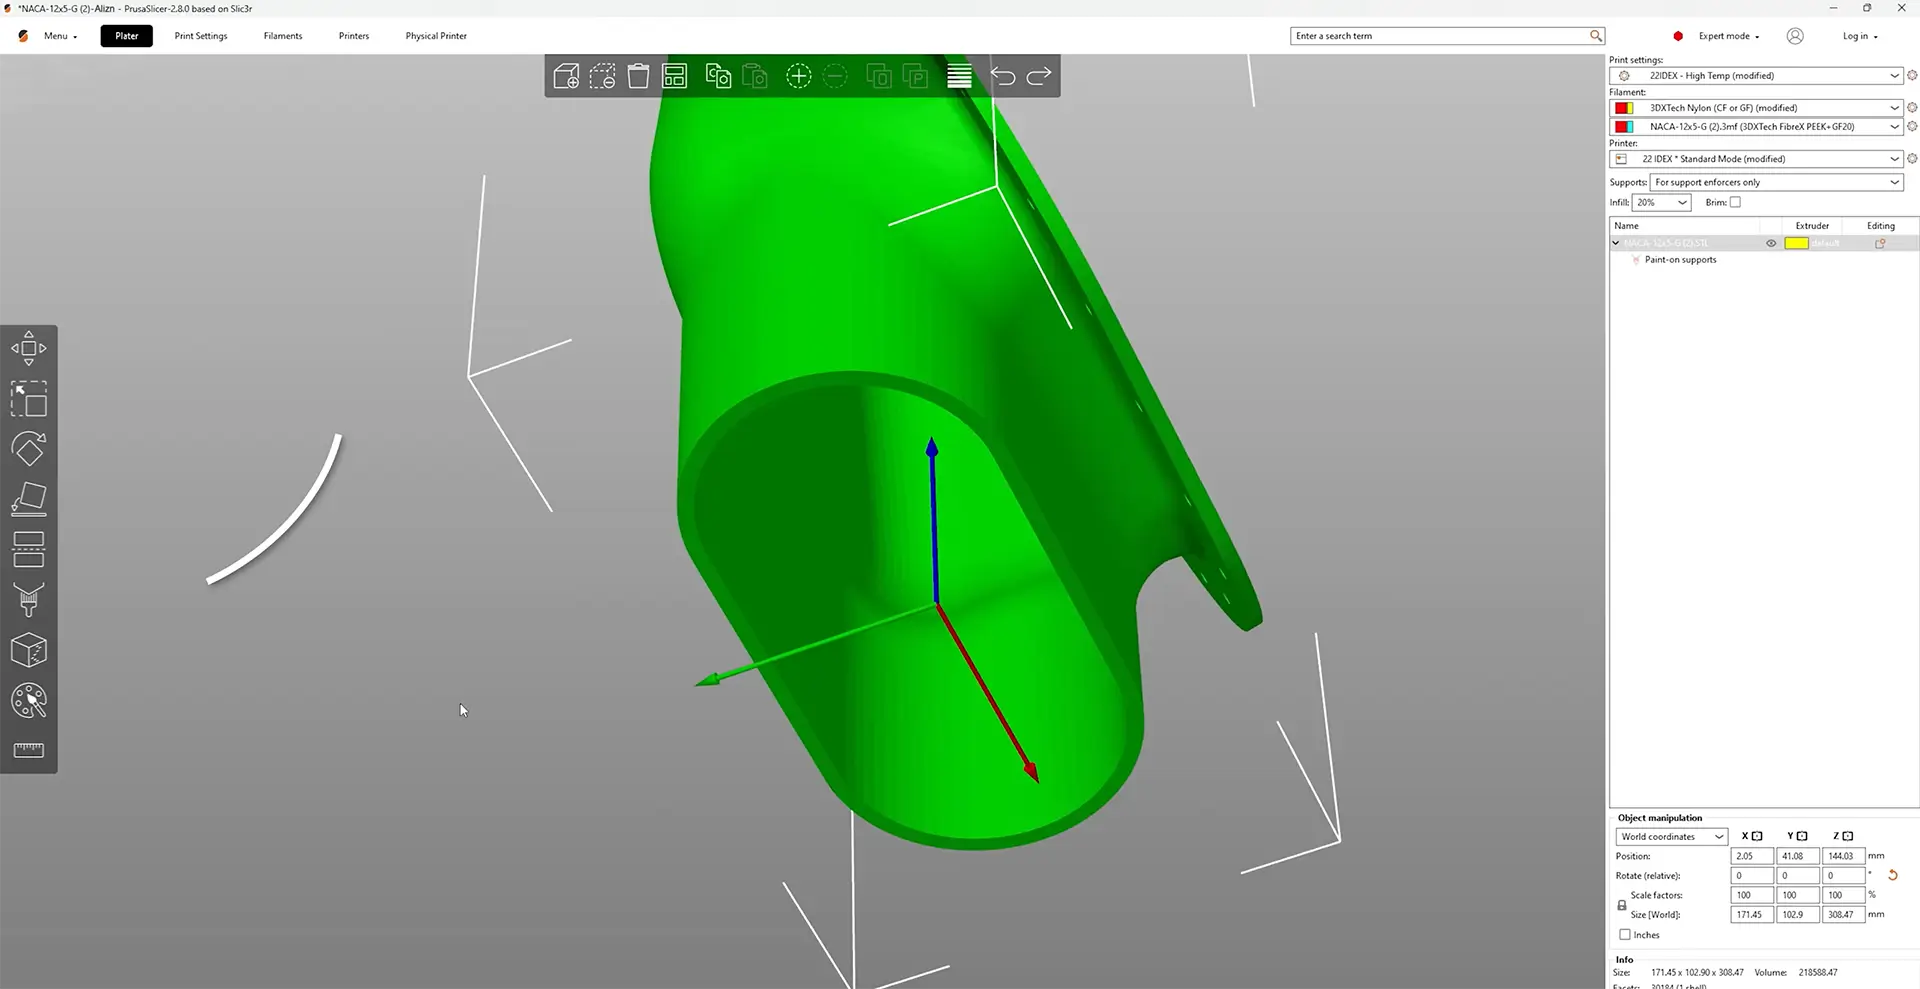Screen dimensions: 1920x989
Task: Click the search magnifier icon
Action: click(1596, 36)
